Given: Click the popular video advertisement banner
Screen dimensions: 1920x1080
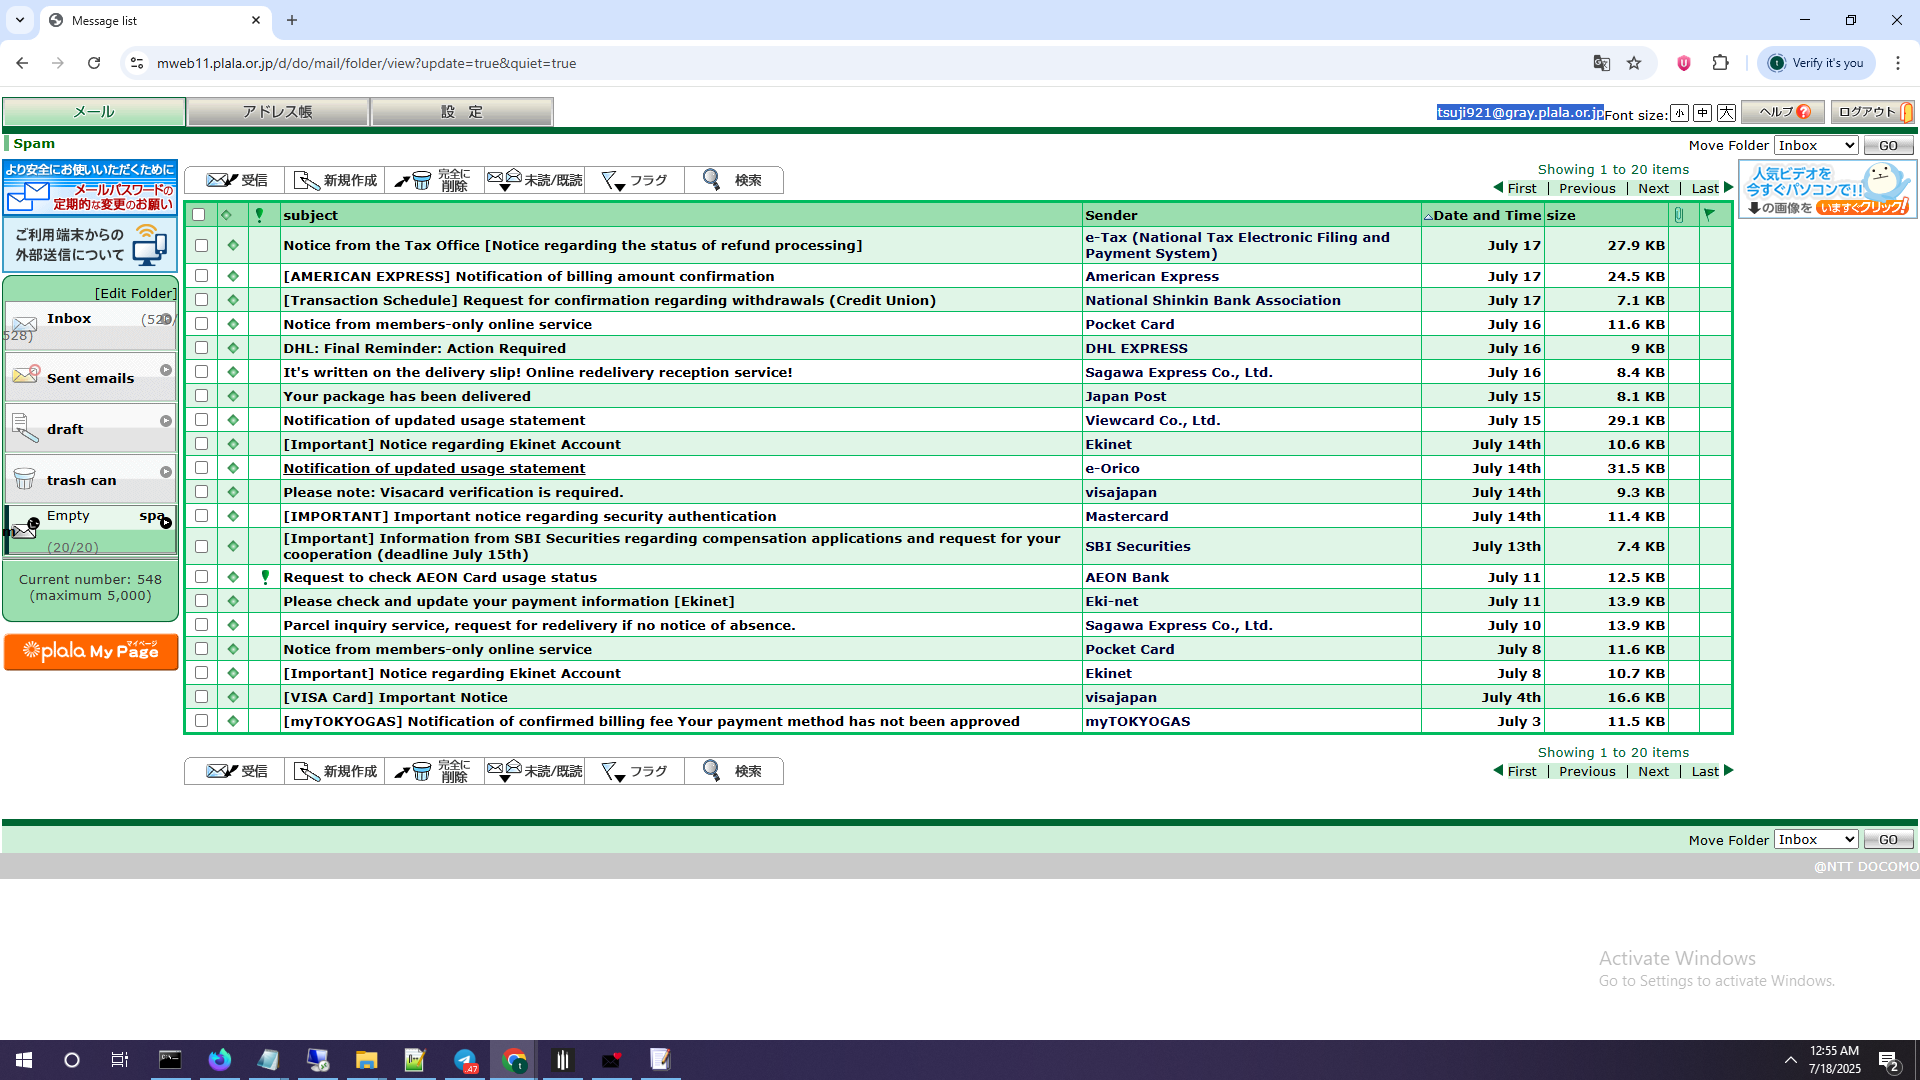Looking at the screenshot, I should (1827, 189).
